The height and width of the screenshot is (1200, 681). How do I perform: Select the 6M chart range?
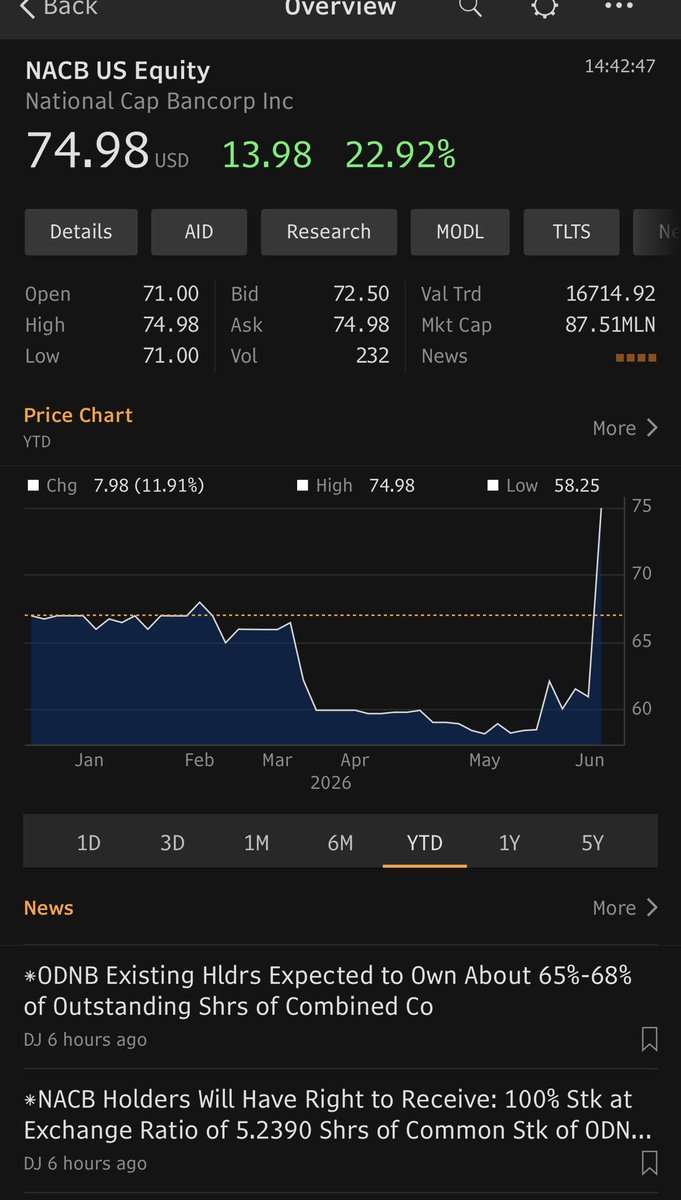(340, 842)
